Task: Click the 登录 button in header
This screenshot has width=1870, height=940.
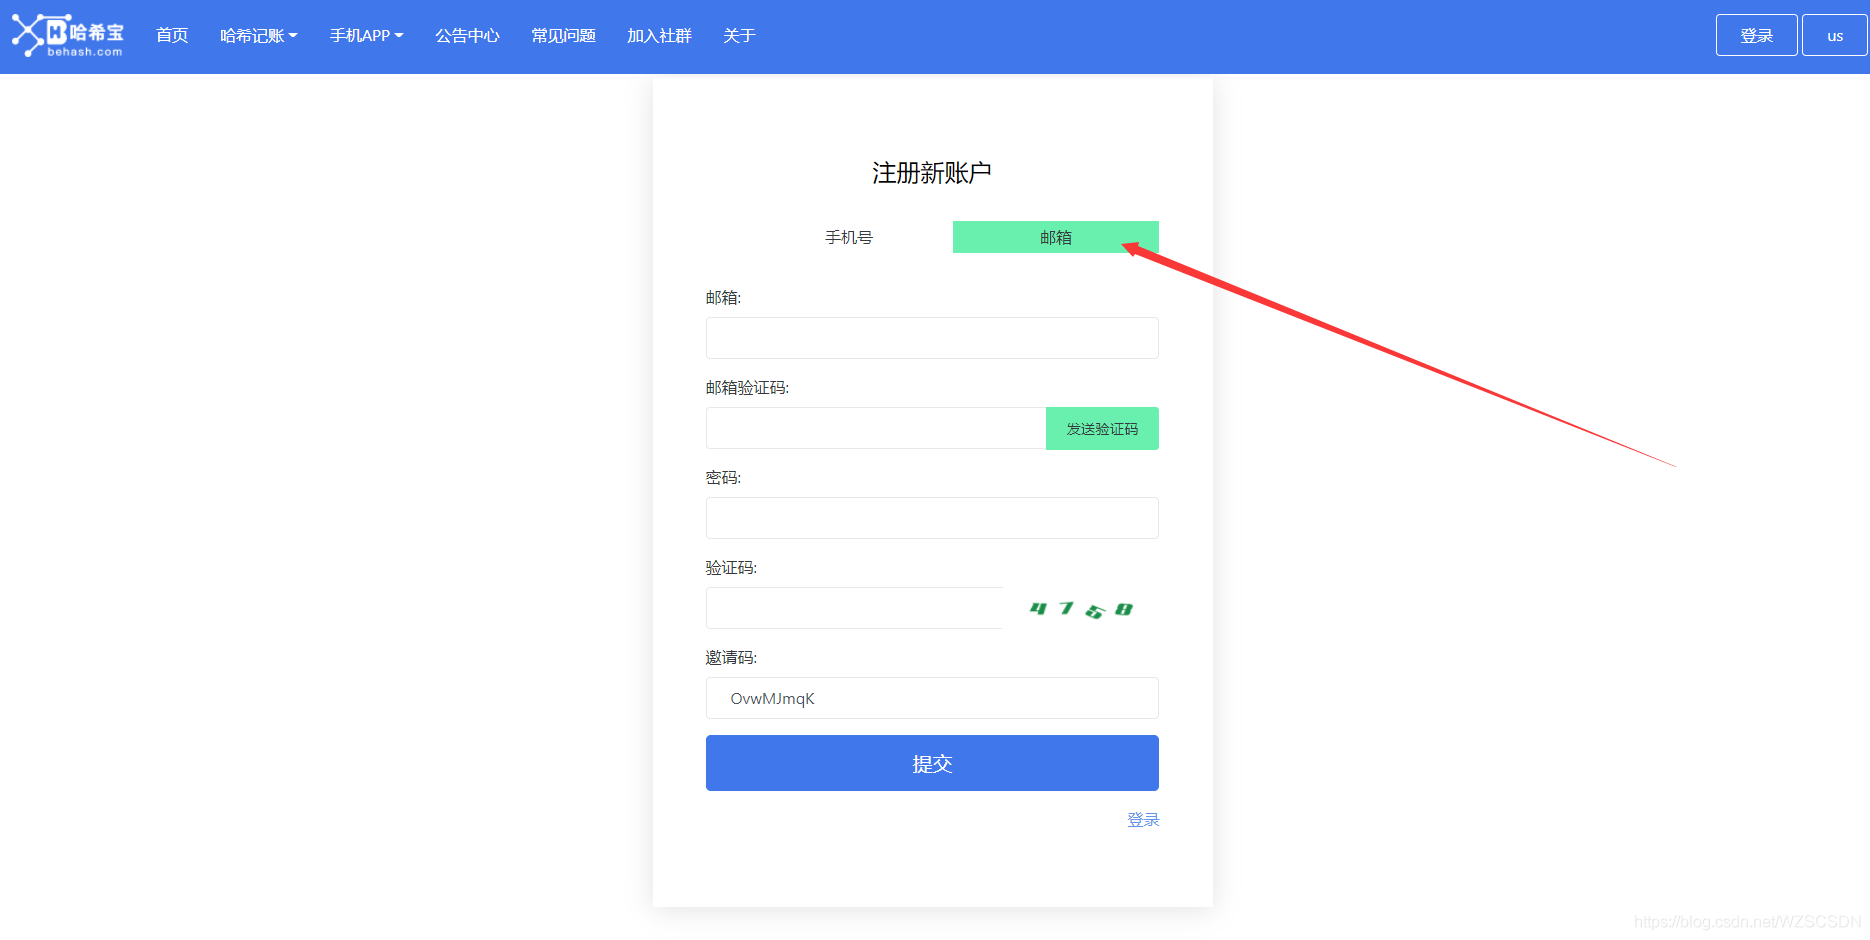Action: 1756,35
